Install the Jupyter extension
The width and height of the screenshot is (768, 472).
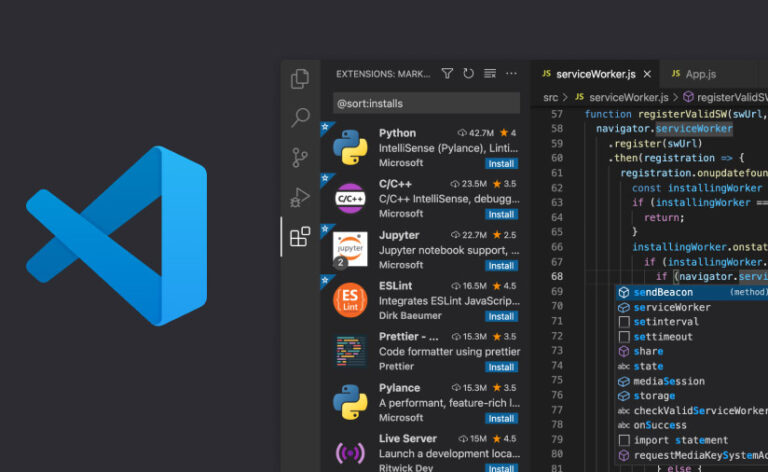(501, 265)
